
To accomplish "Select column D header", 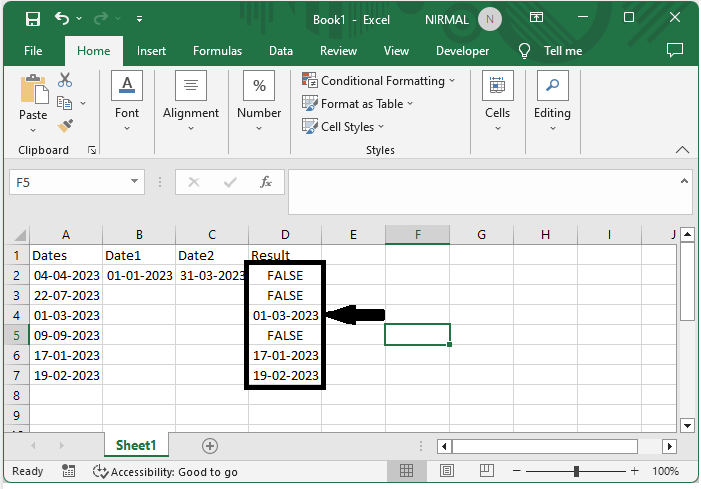I will (x=285, y=235).
